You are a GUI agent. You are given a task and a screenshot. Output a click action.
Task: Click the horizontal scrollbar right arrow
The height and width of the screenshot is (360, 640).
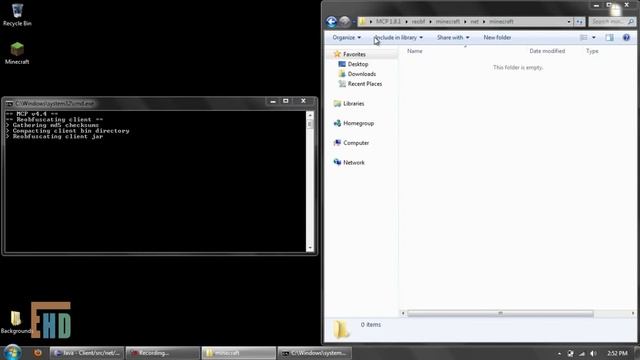pyautogui.click(x=633, y=313)
